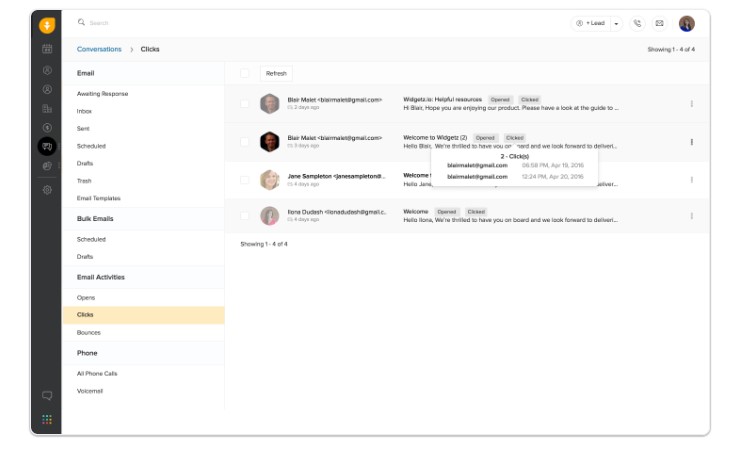Screen dimensions: 749x452
Task: Expand the dropdown arrow next to + Lead
Action: pyautogui.click(x=616, y=23)
